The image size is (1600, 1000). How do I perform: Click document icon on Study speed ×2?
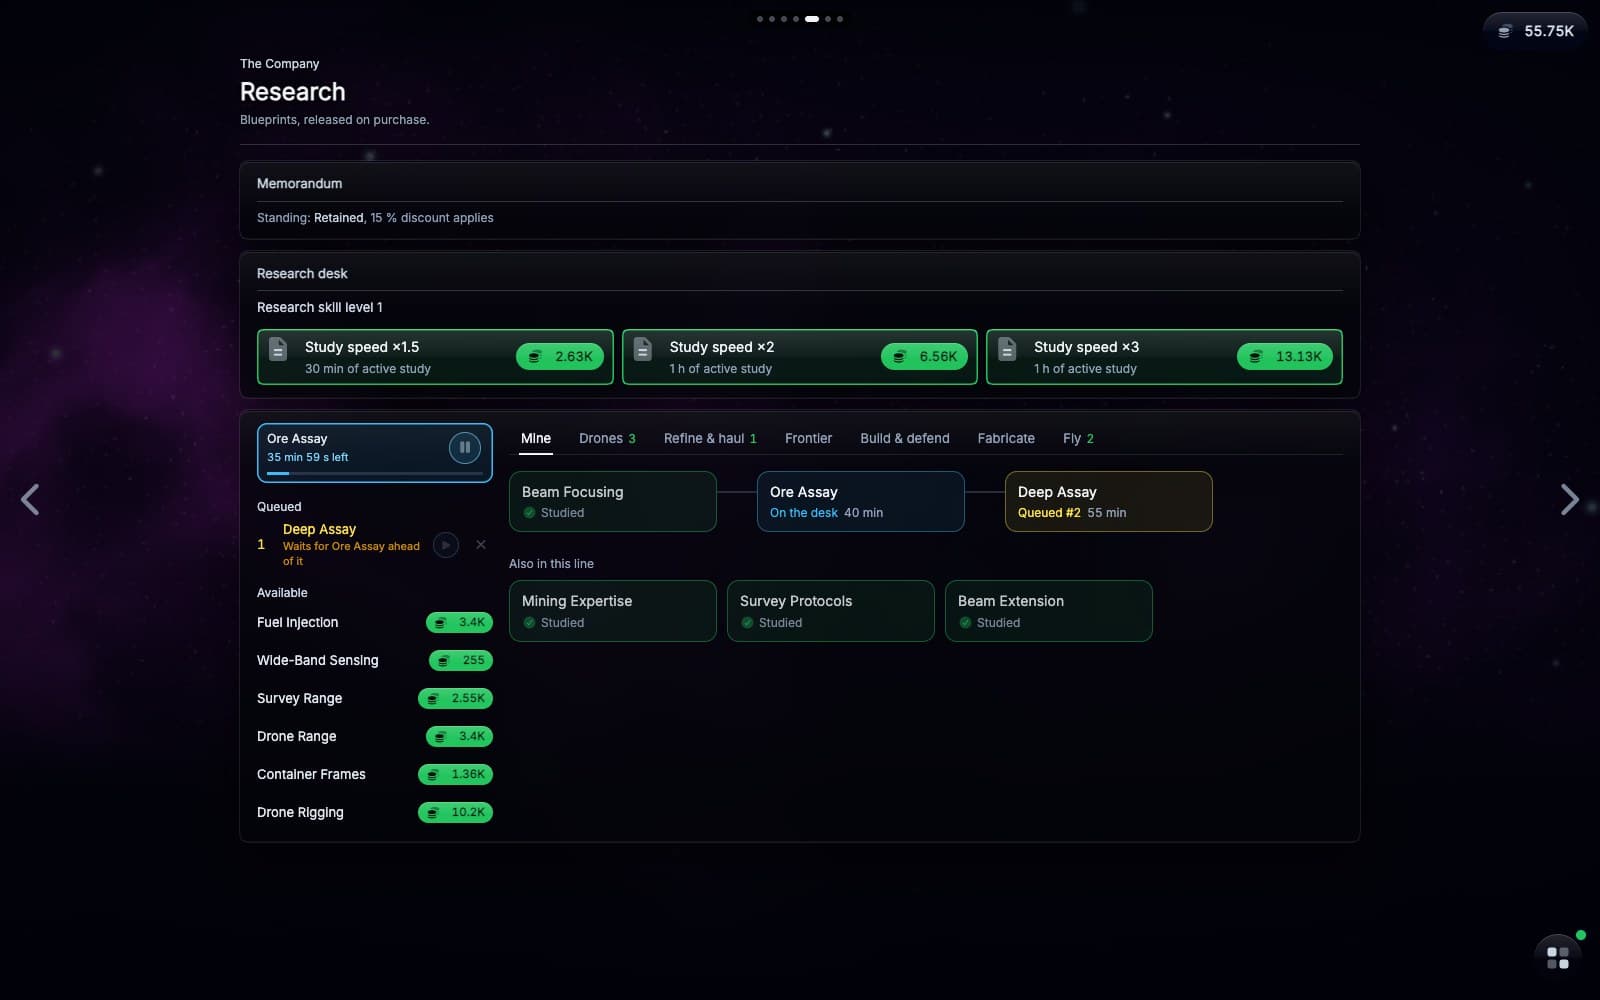point(643,348)
